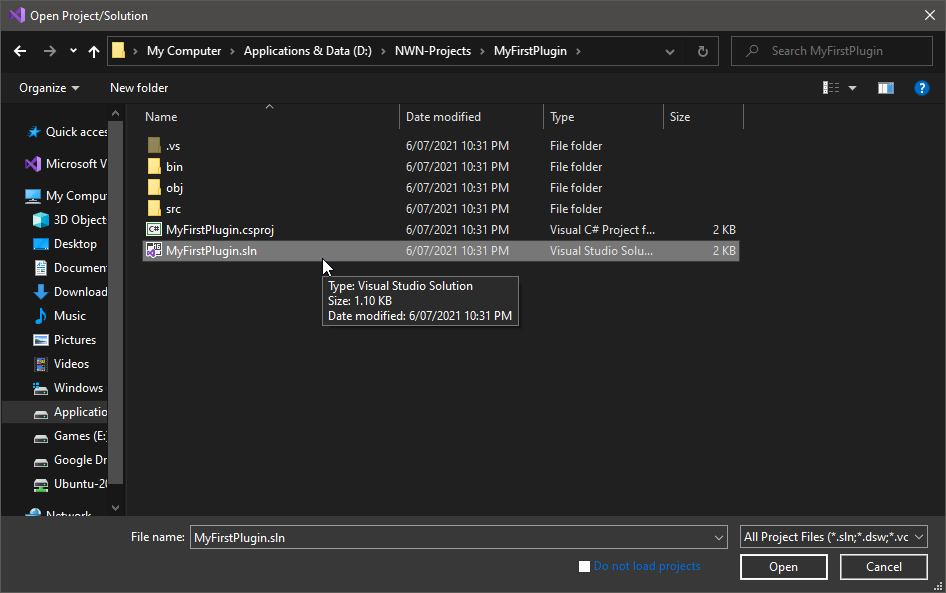This screenshot has width=946, height=593.
Task: Select My Computer in navigation pane
Action: click(x=65, y=196)
